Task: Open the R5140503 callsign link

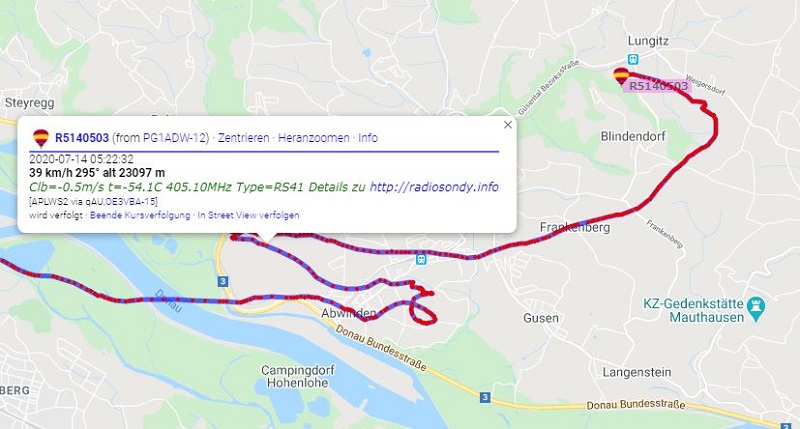Action: [x=82, y=138]
